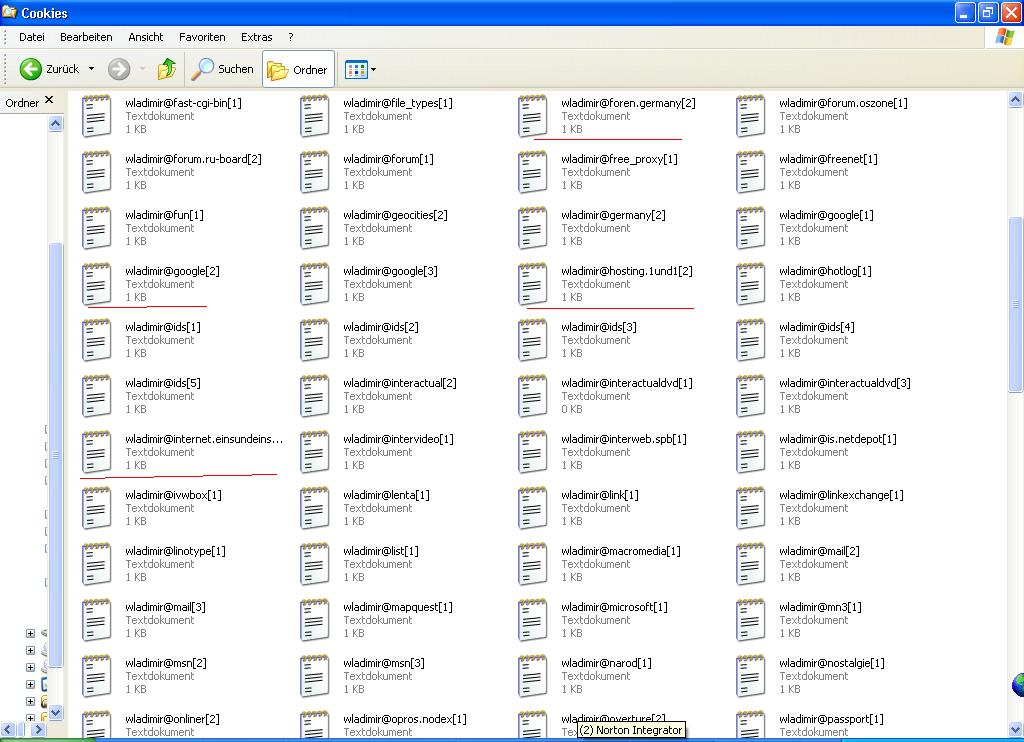1024x742 pixels.
Task: Select the wladimir@germany[2] file icon
Action: tap(532, 228)
